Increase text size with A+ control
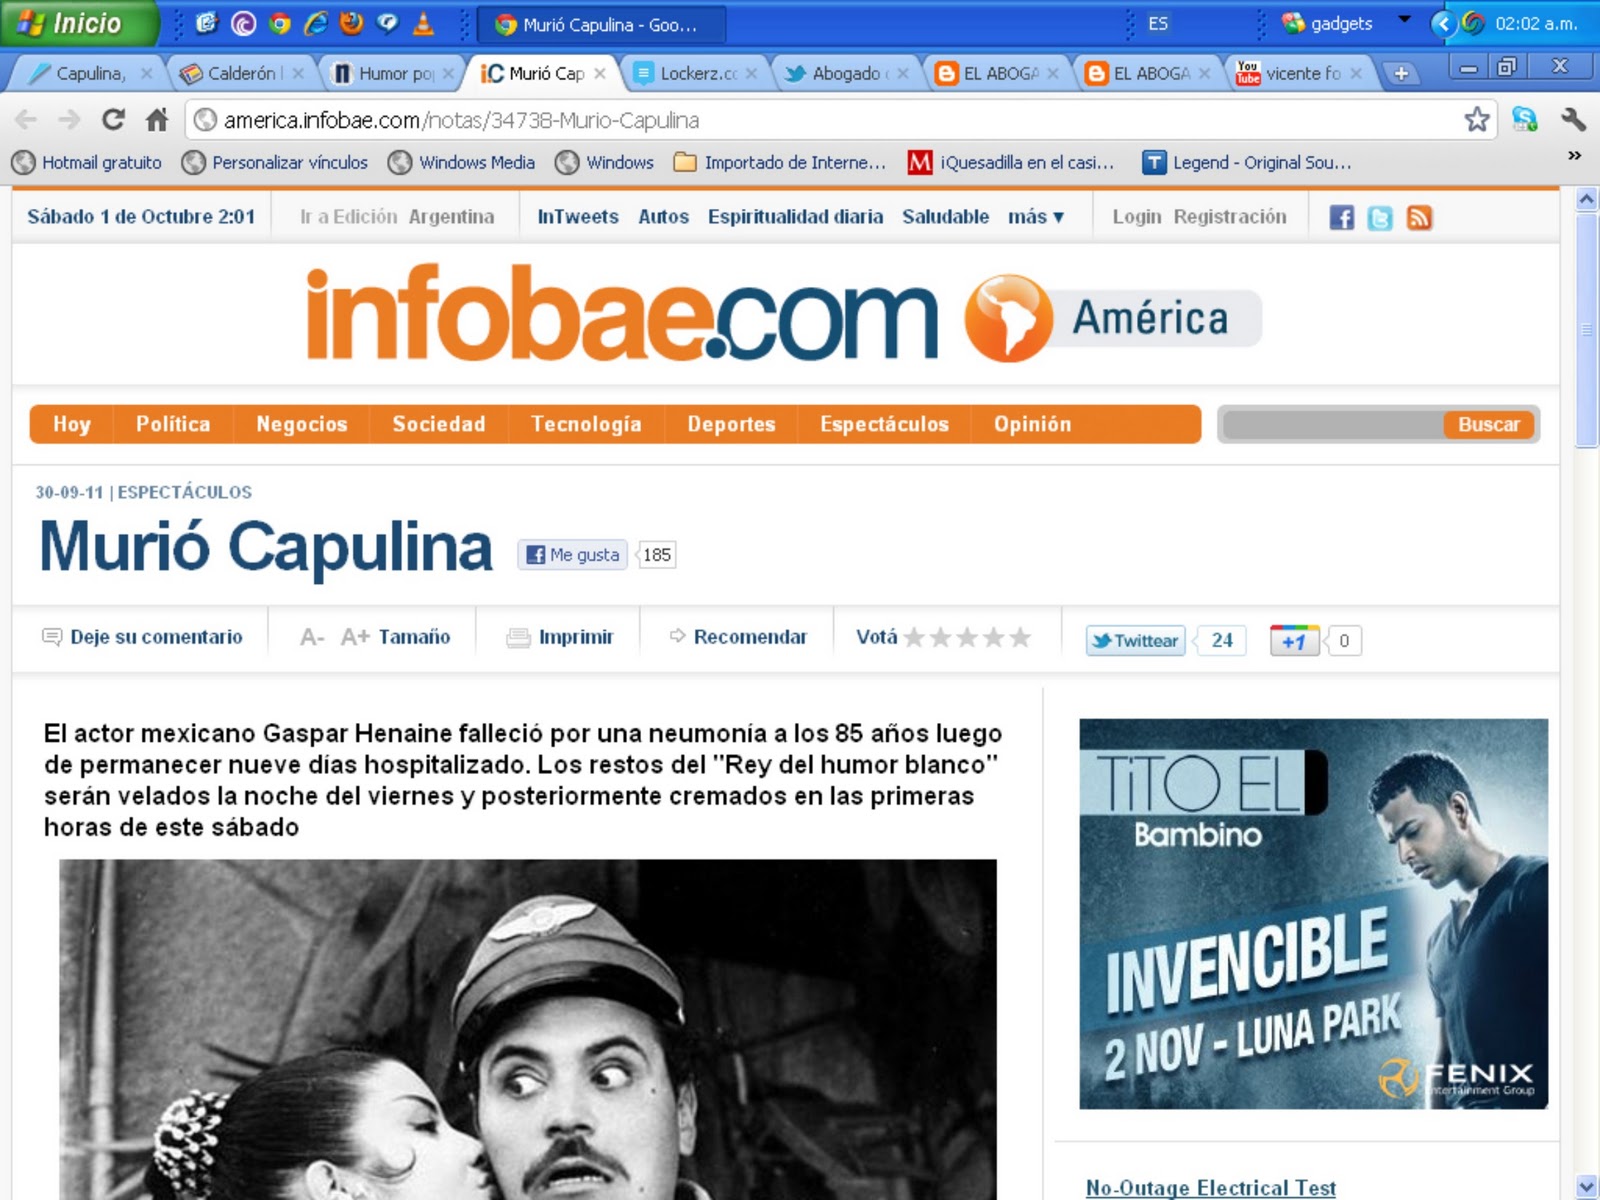This screenshot has width=1600, height=1200. [355, 637]
